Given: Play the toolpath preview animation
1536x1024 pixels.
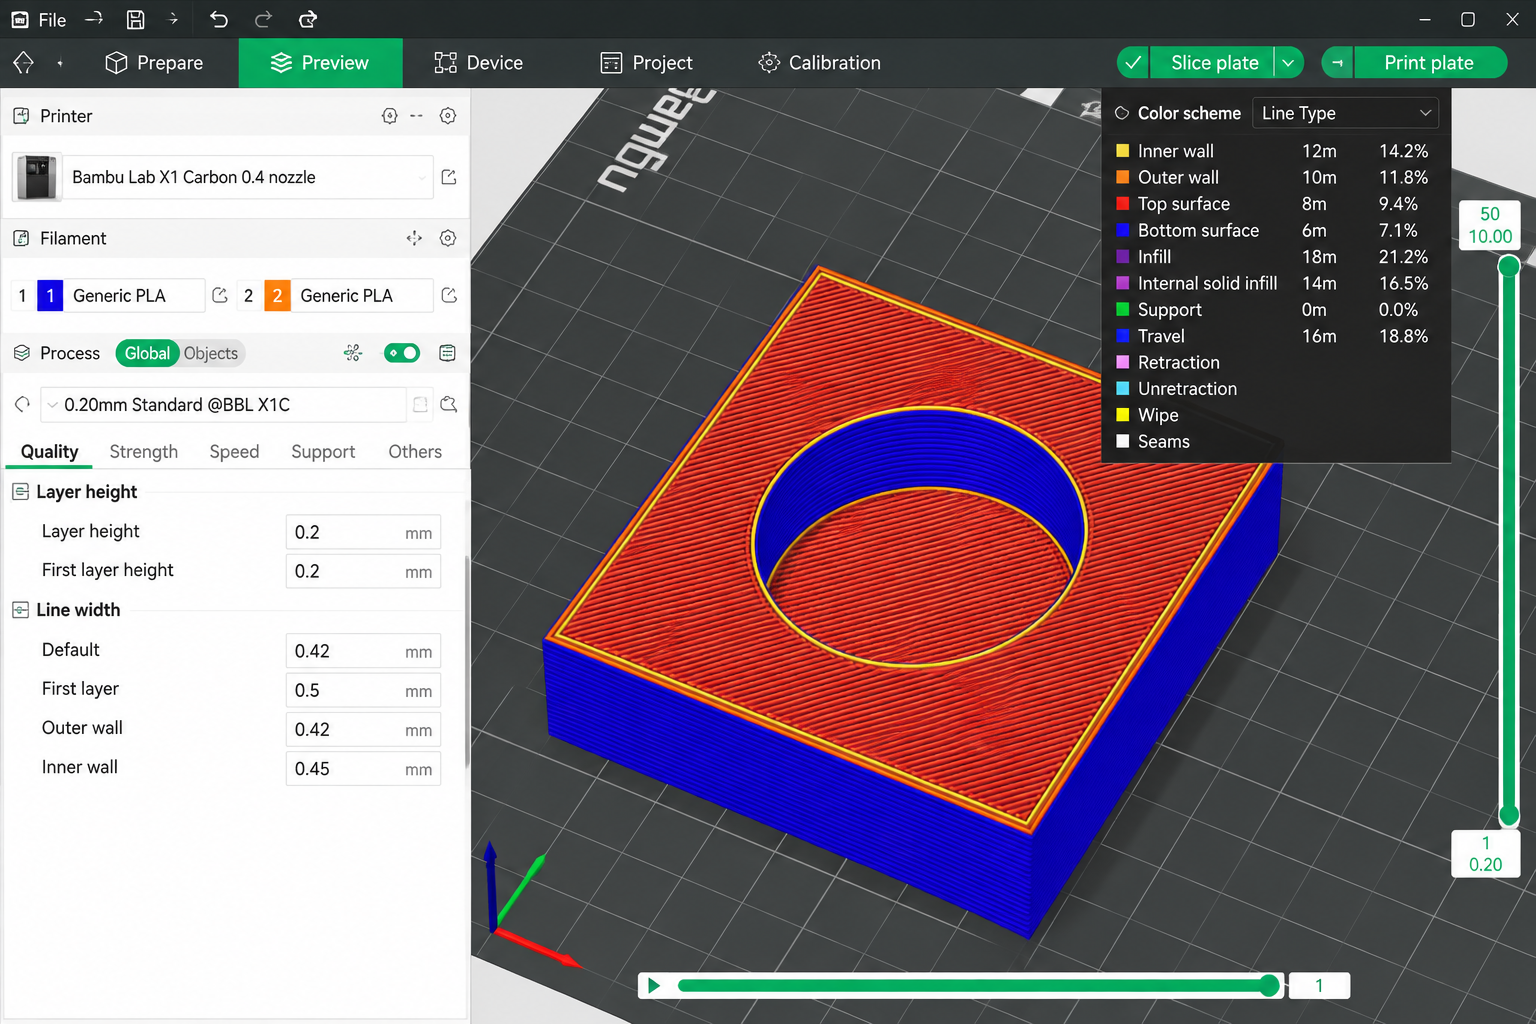Looking at the screenshot, I should click(654, 986).
